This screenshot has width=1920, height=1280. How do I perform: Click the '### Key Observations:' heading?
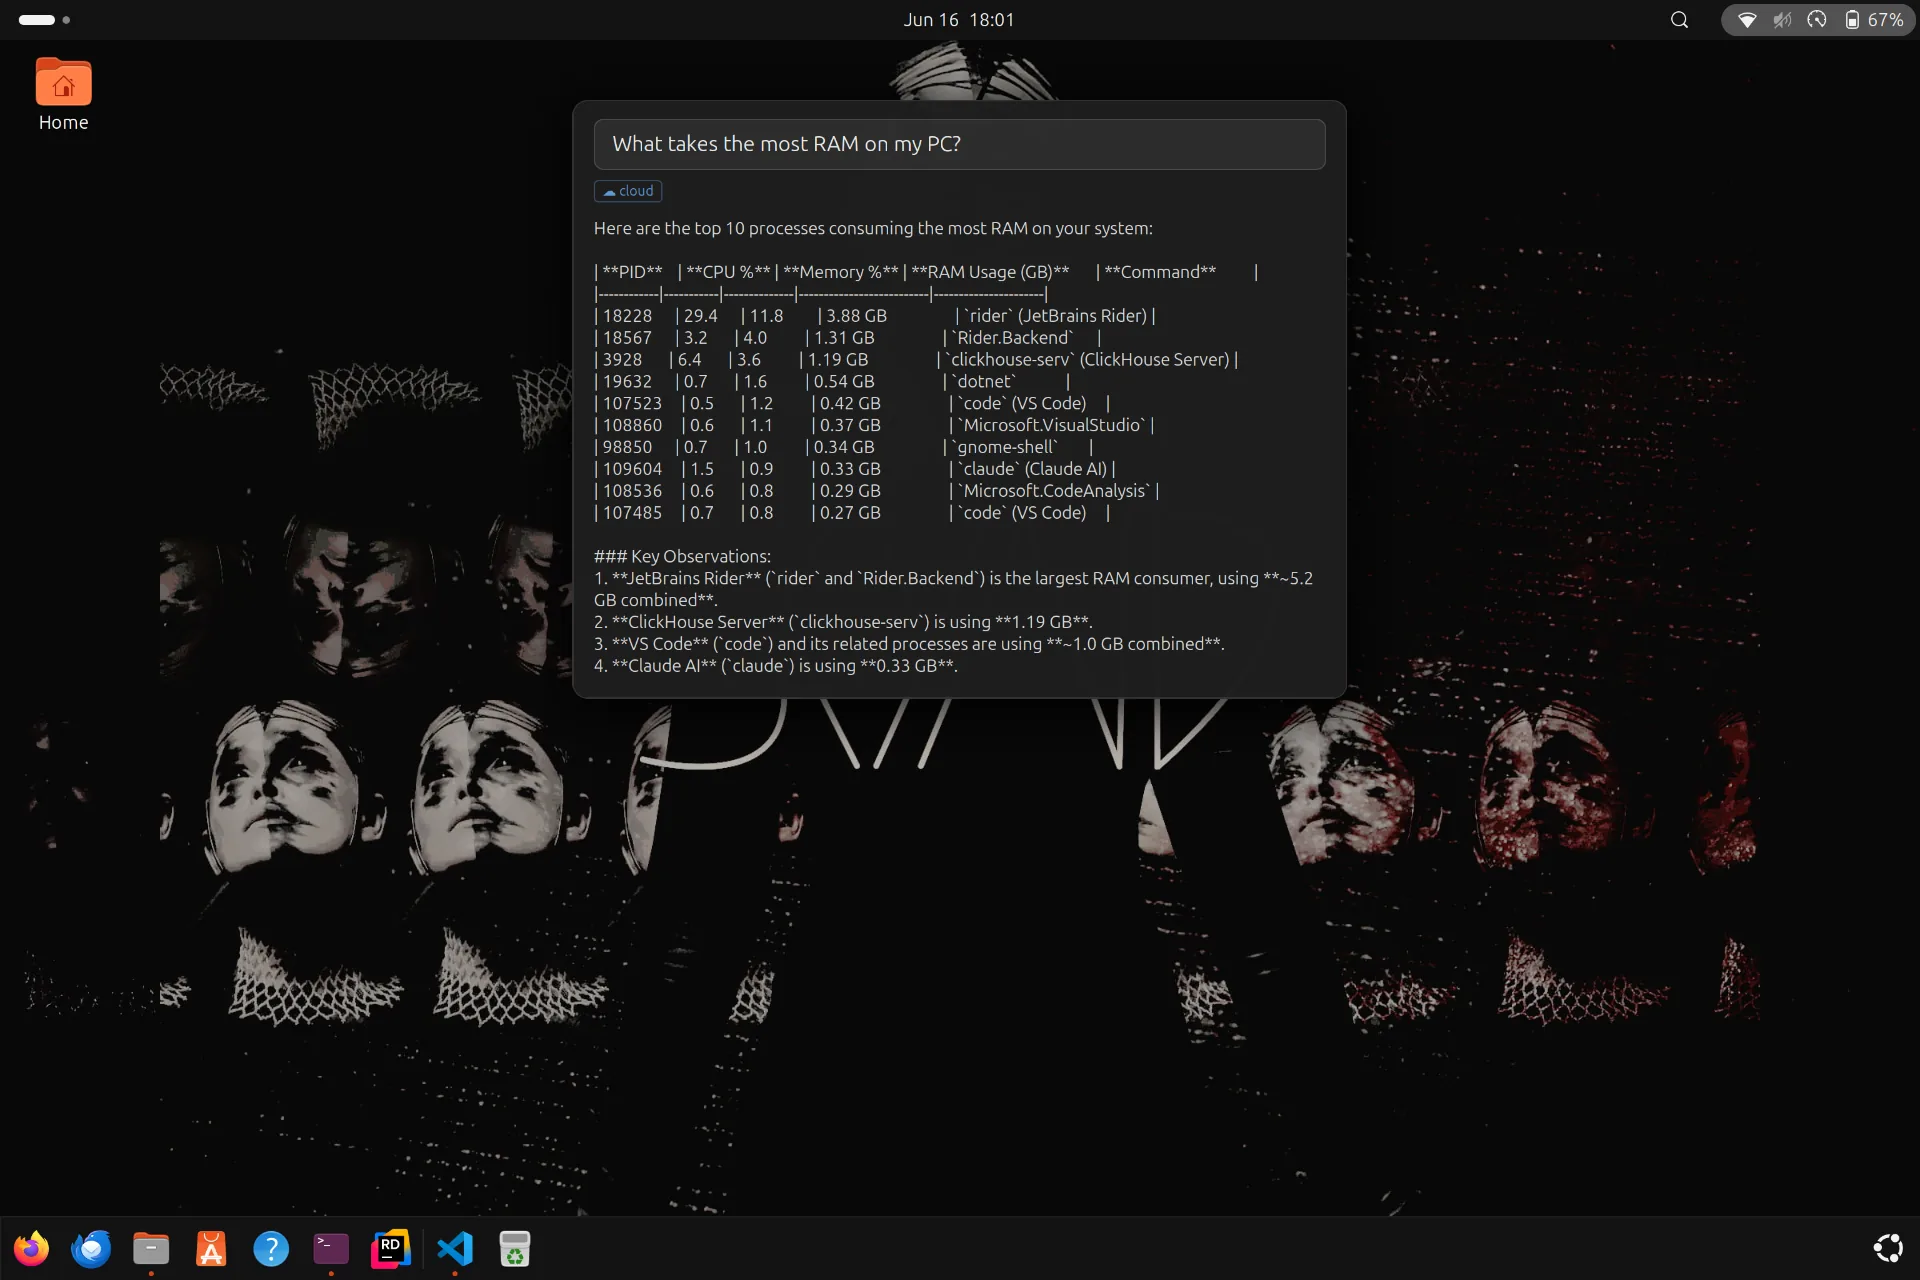[682, 557]
